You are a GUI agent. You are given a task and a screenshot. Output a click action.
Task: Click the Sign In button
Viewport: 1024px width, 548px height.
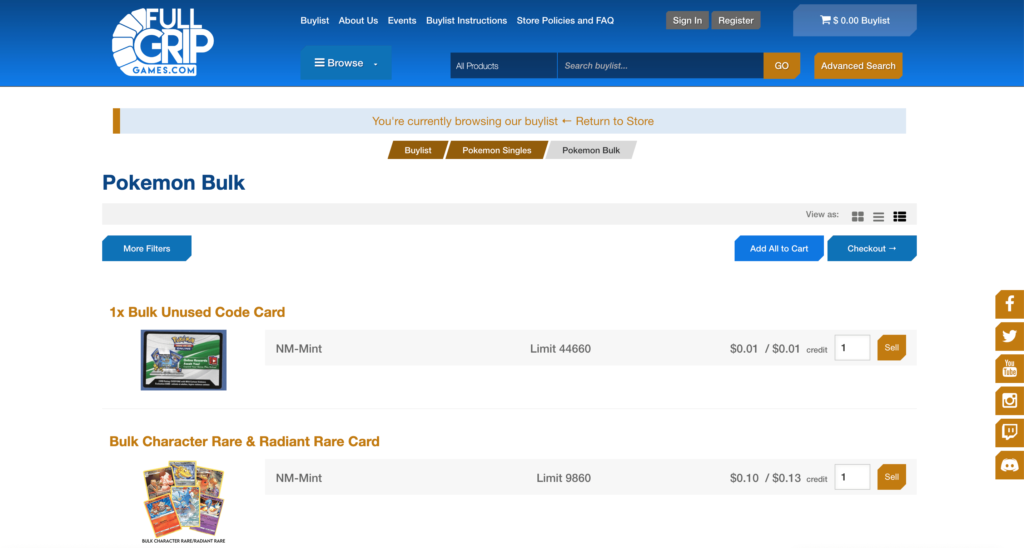click(687, 20)
